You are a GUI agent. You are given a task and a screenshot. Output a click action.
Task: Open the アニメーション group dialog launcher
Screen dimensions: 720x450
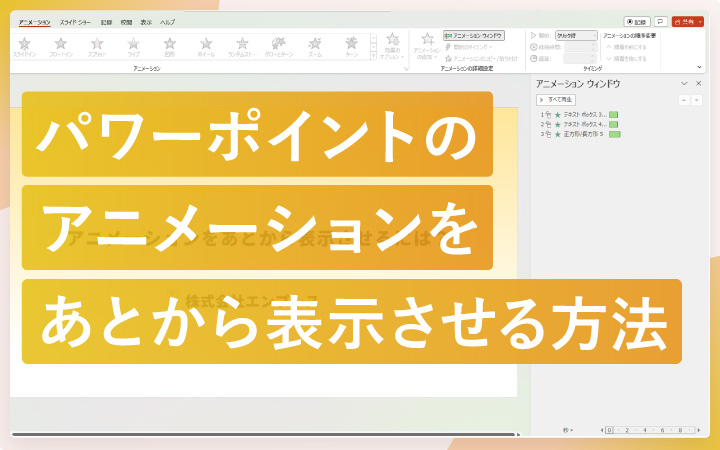point(406,69)
